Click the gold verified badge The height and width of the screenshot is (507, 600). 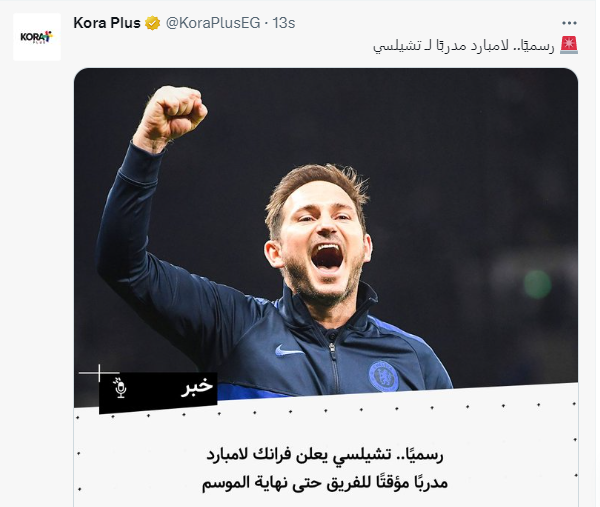click(152, 23)
